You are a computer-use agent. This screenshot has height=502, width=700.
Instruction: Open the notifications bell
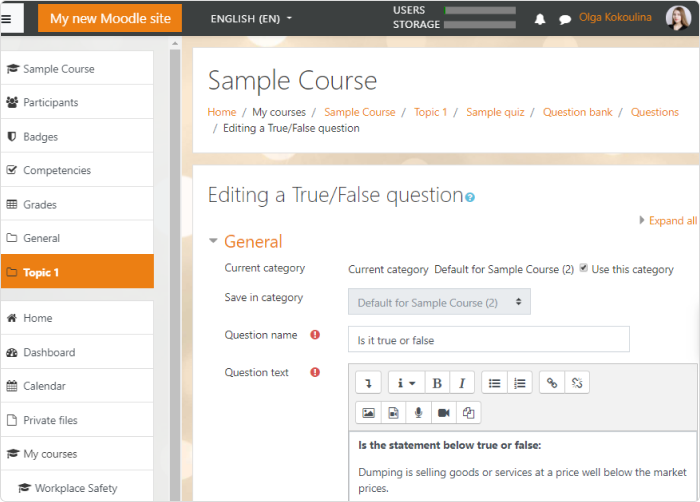[540, 19]
